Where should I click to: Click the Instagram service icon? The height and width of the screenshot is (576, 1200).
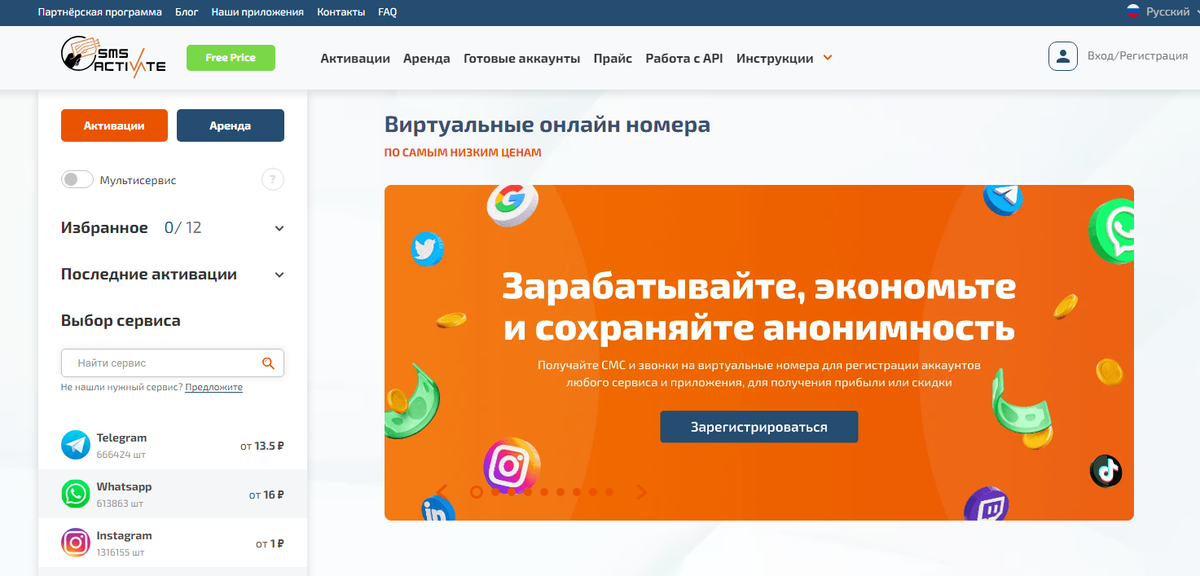coord(76,543)
